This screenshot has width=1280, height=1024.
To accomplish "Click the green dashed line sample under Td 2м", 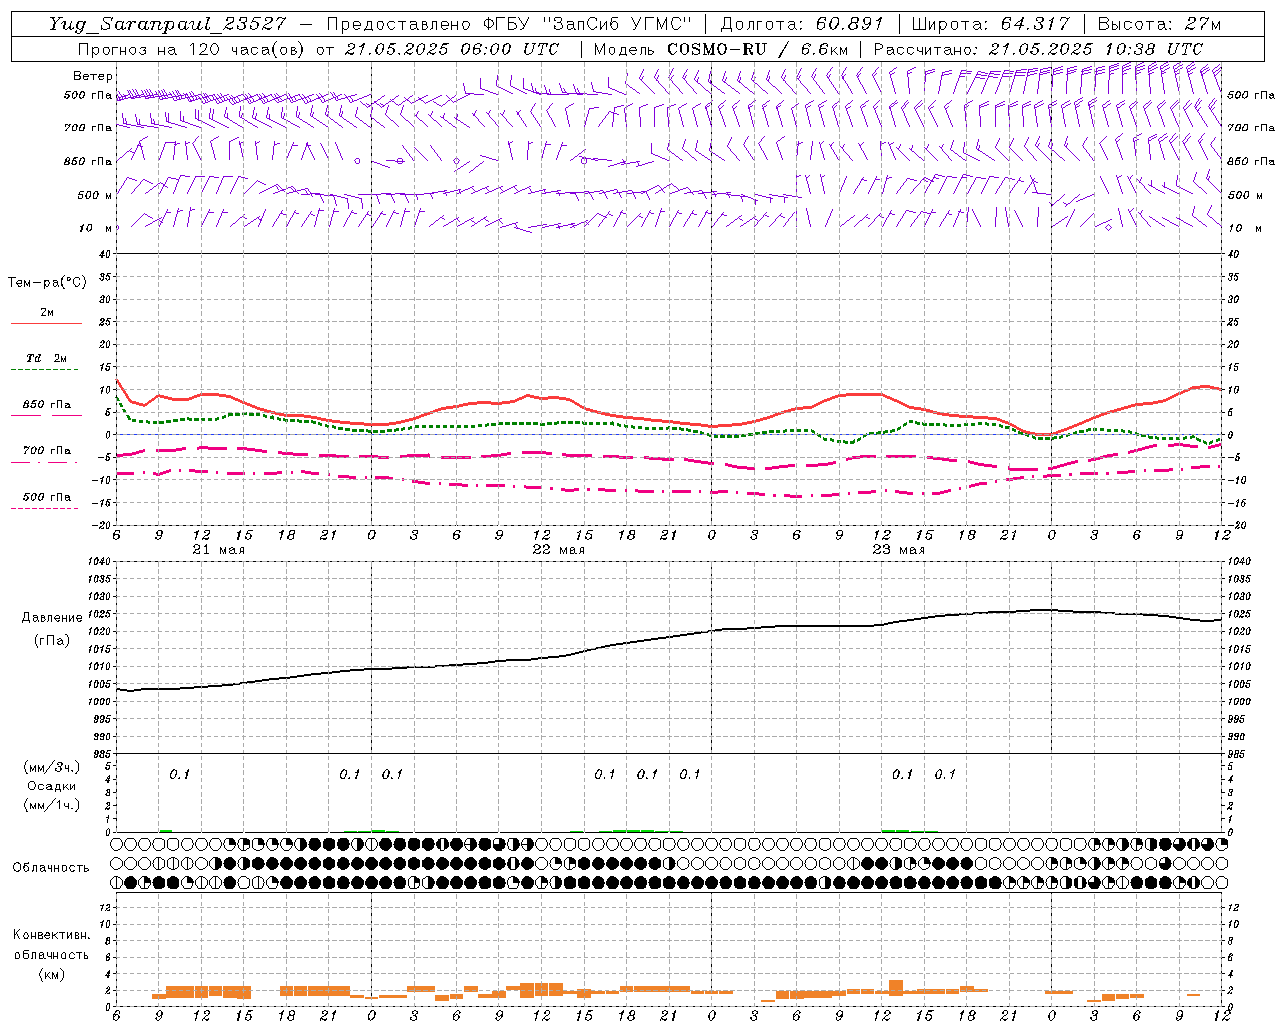I will [x=46, y=370].
